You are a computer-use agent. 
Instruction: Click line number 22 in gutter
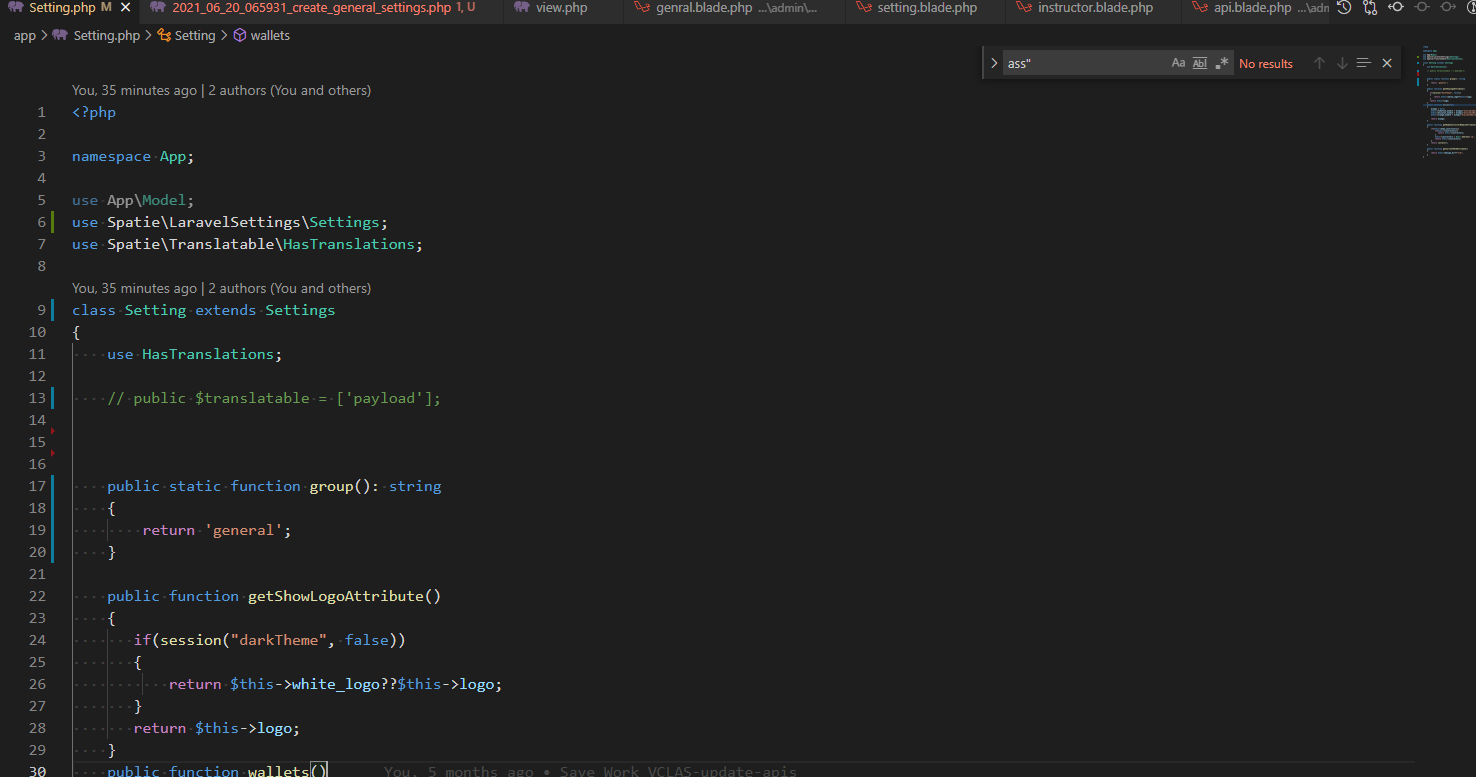[37, 596]
